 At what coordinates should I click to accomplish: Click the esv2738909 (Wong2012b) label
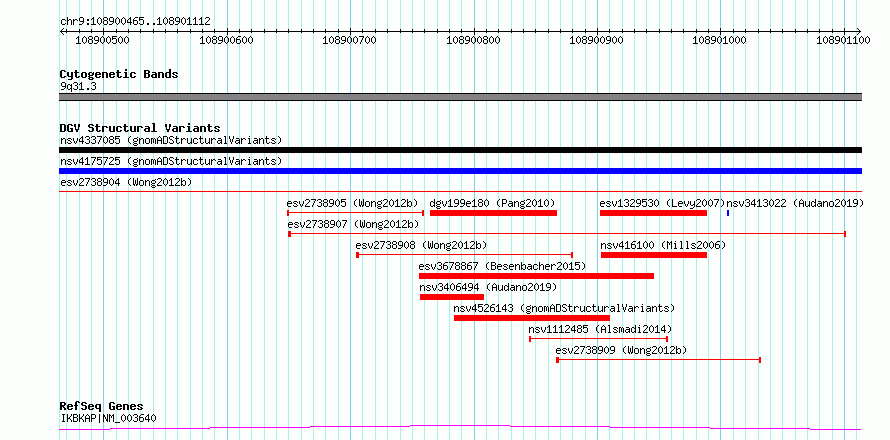pos(621,350)
